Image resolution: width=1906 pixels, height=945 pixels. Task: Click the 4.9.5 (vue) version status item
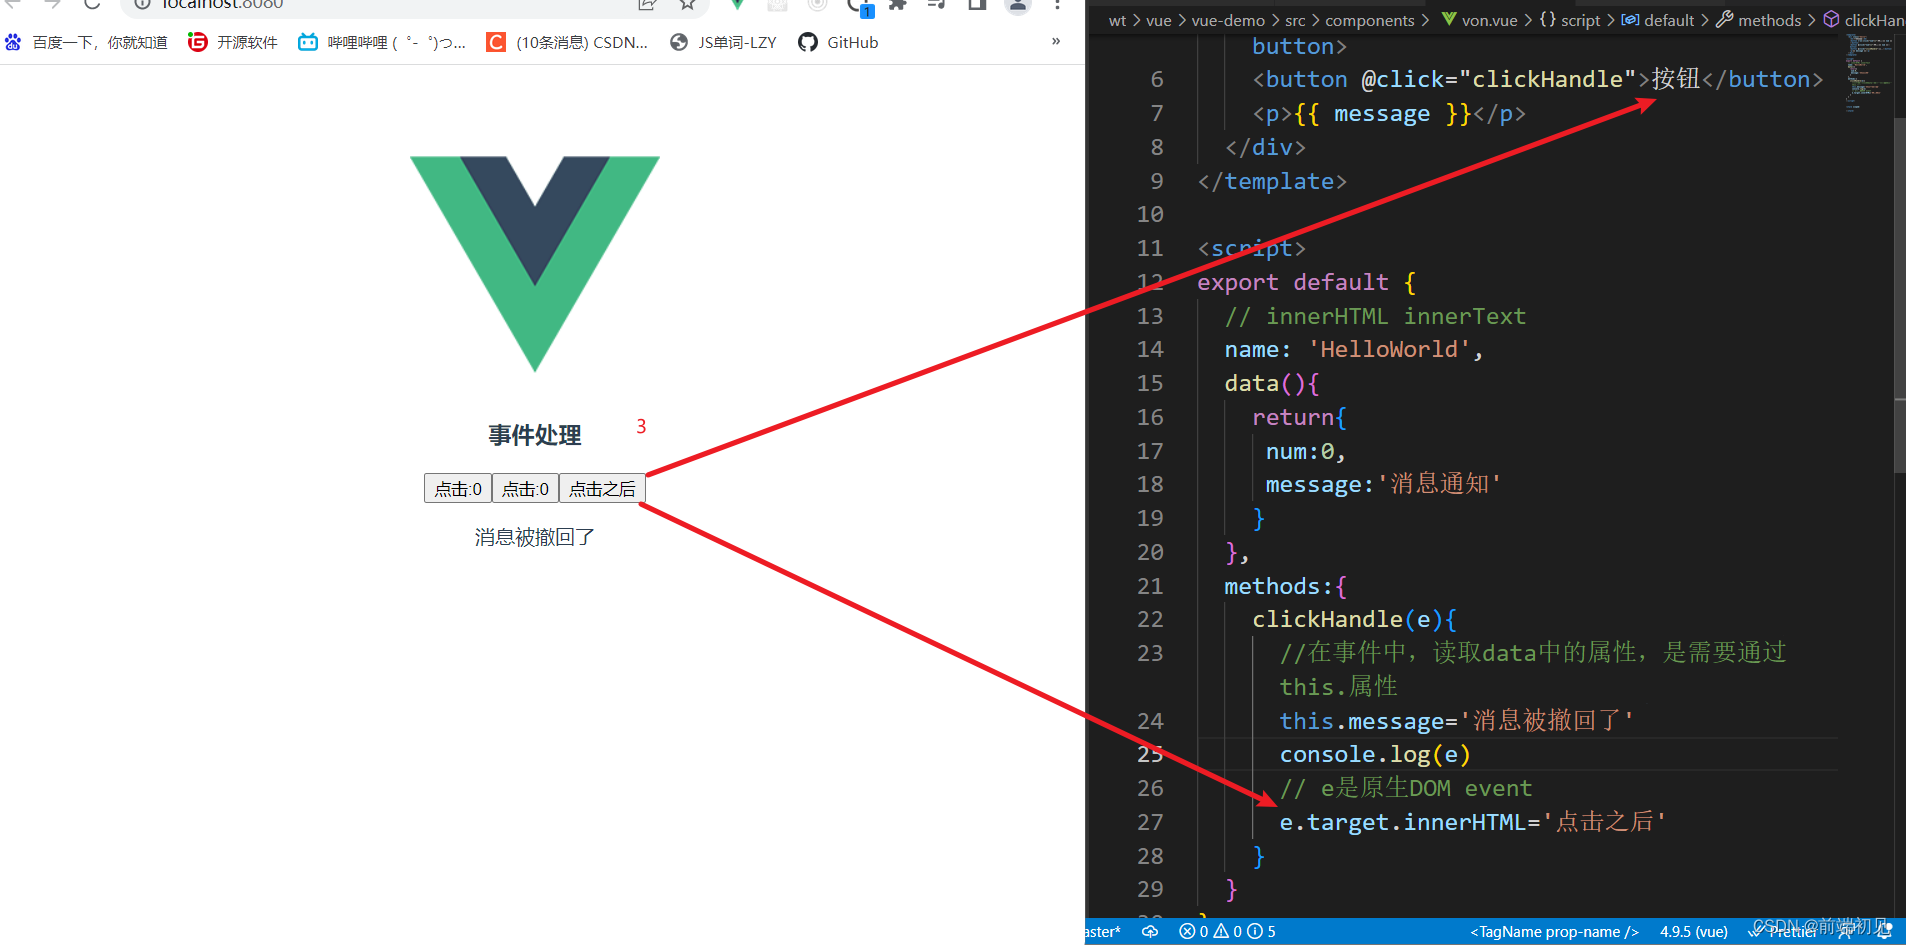coord(1694,931)
